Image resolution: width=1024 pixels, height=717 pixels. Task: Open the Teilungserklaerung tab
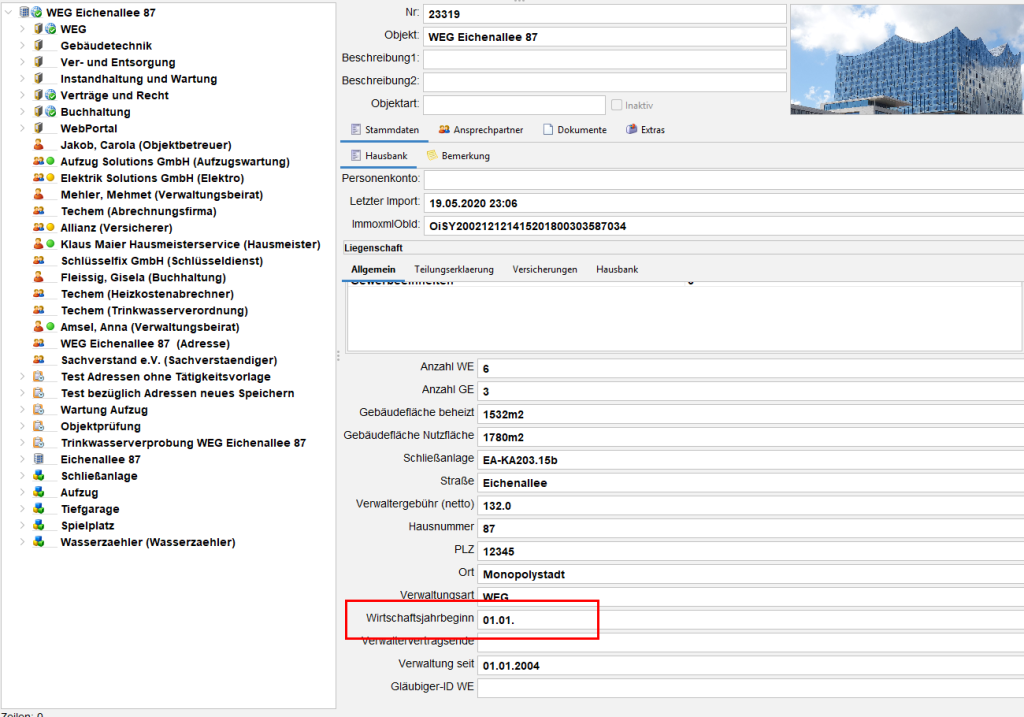[x=454, y=270]
